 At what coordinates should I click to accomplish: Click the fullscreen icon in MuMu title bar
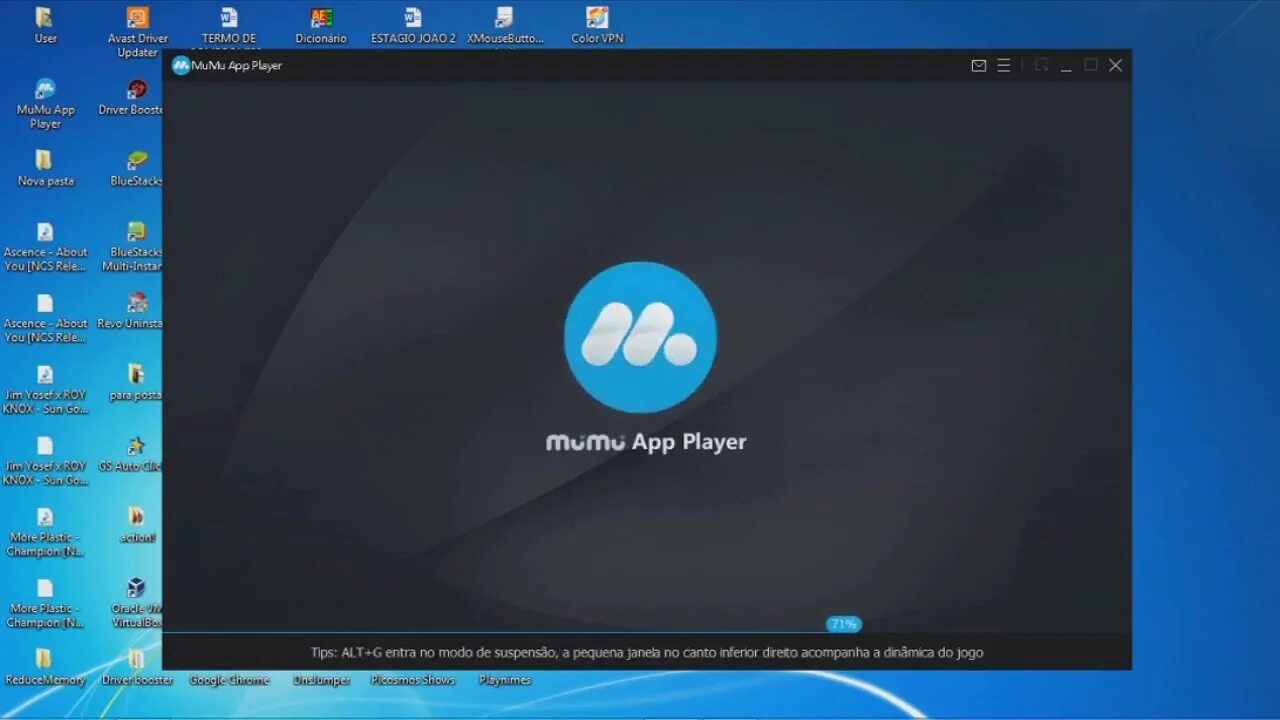[x=1041, y=65]
